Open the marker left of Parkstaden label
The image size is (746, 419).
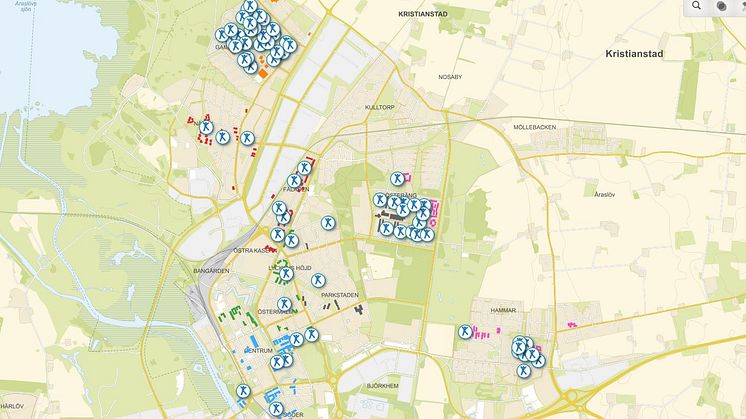(318, 283)
